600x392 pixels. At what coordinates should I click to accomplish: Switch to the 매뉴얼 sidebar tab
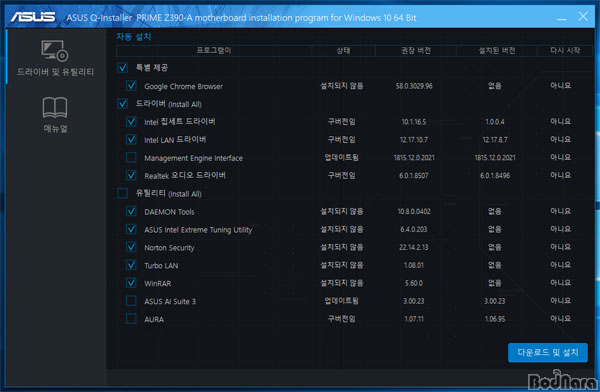(x=55, y=114)
